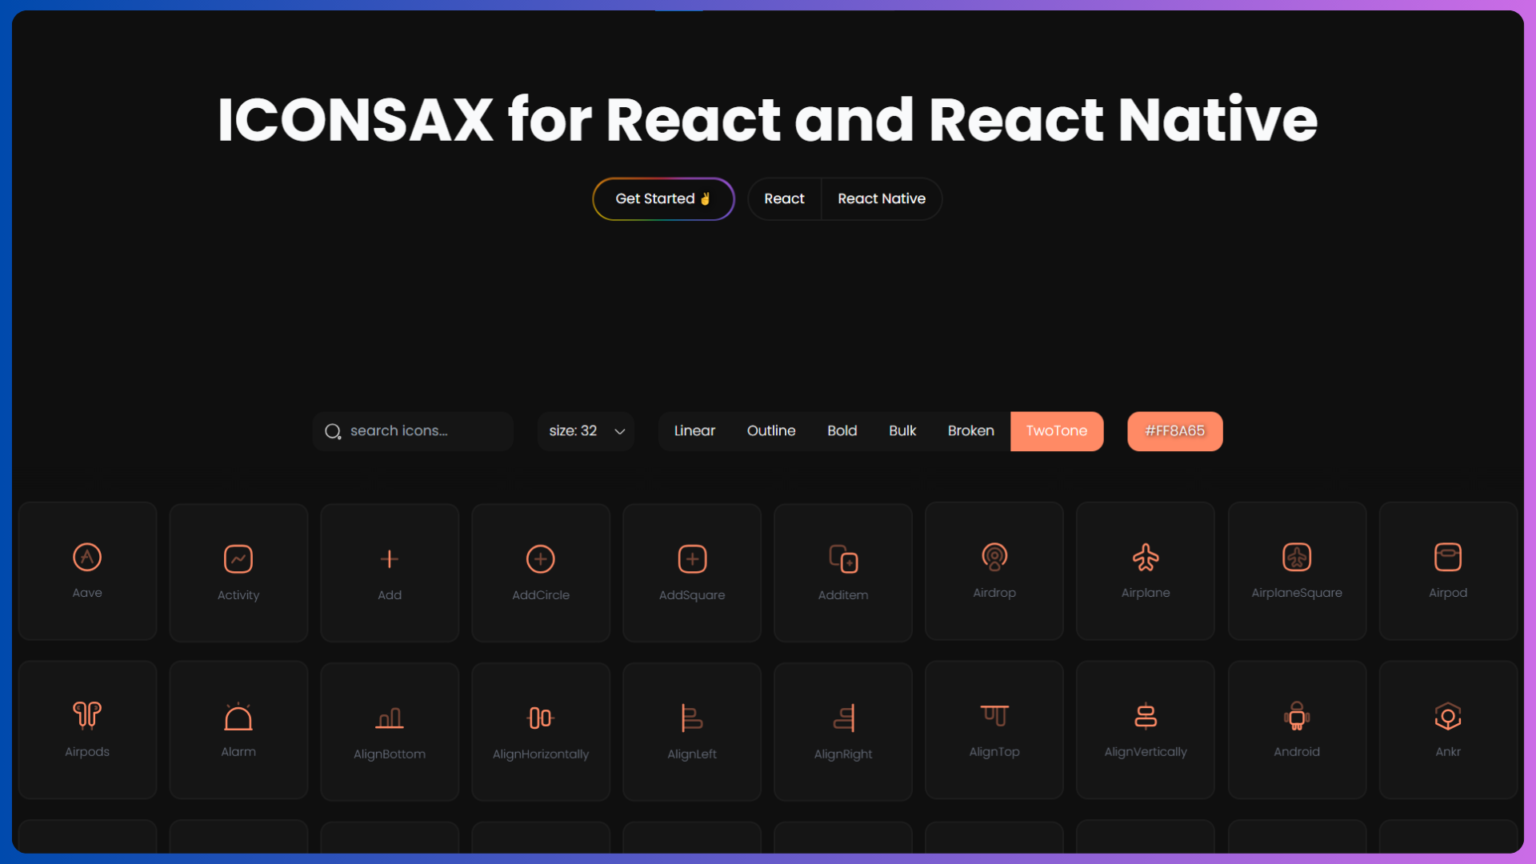The image size is (1536, 864).
Task: Open the size 32 dropdown
Action: pyautogui.click(x=586, y=430)
